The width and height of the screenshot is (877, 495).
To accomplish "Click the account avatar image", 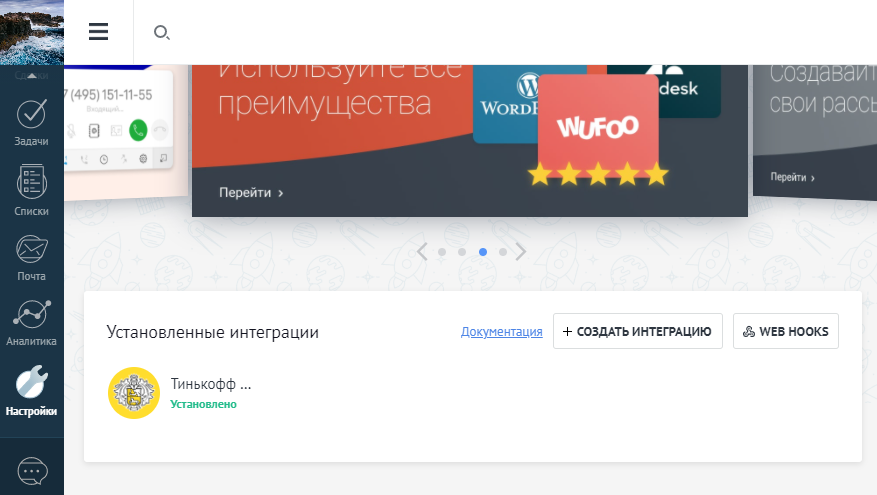I will (32, 32).
